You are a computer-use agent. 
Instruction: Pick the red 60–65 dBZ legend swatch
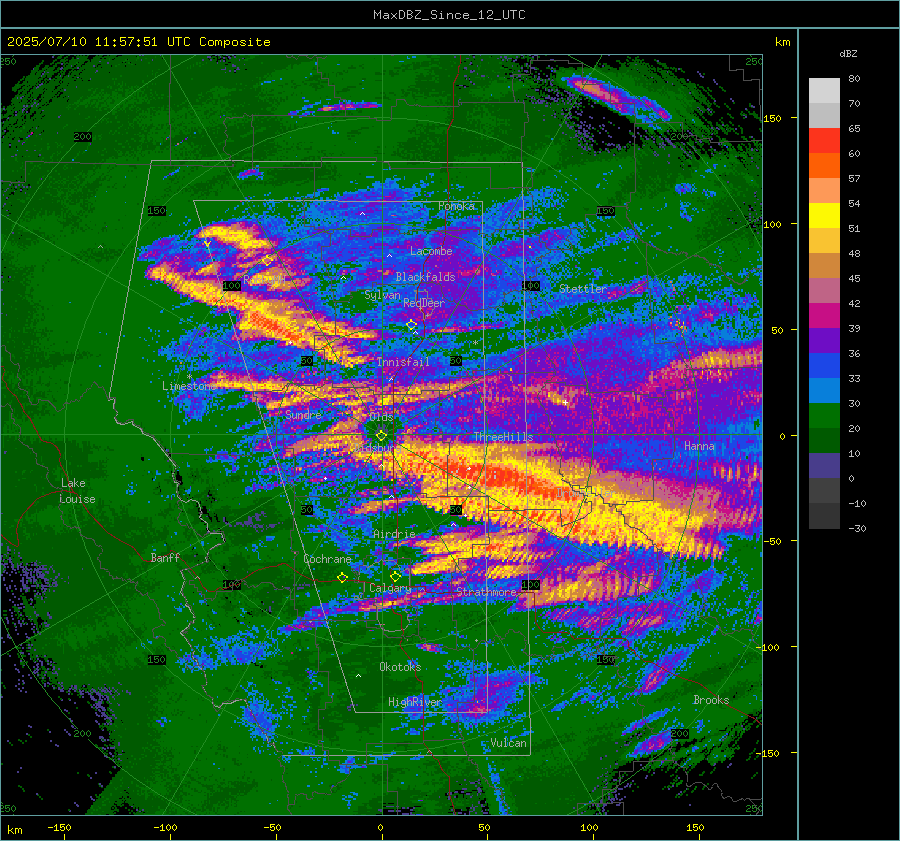pos(824,141)
